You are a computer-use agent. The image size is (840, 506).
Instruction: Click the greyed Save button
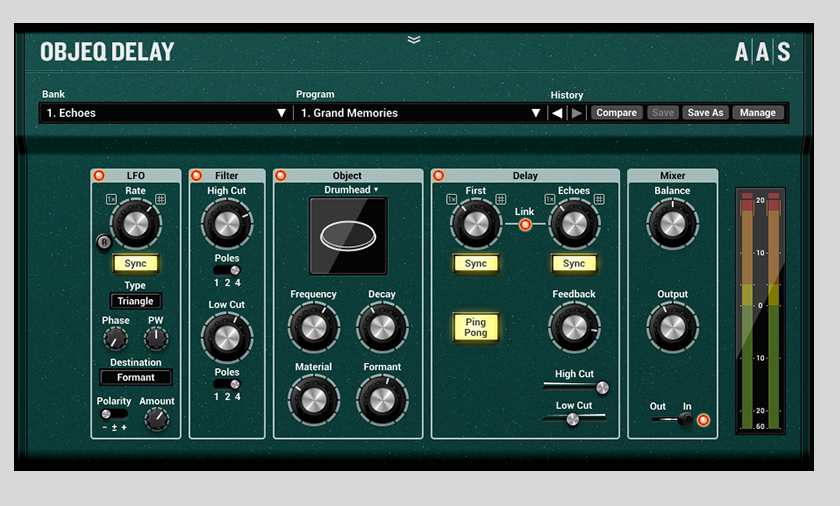click(x=663, y=113)
